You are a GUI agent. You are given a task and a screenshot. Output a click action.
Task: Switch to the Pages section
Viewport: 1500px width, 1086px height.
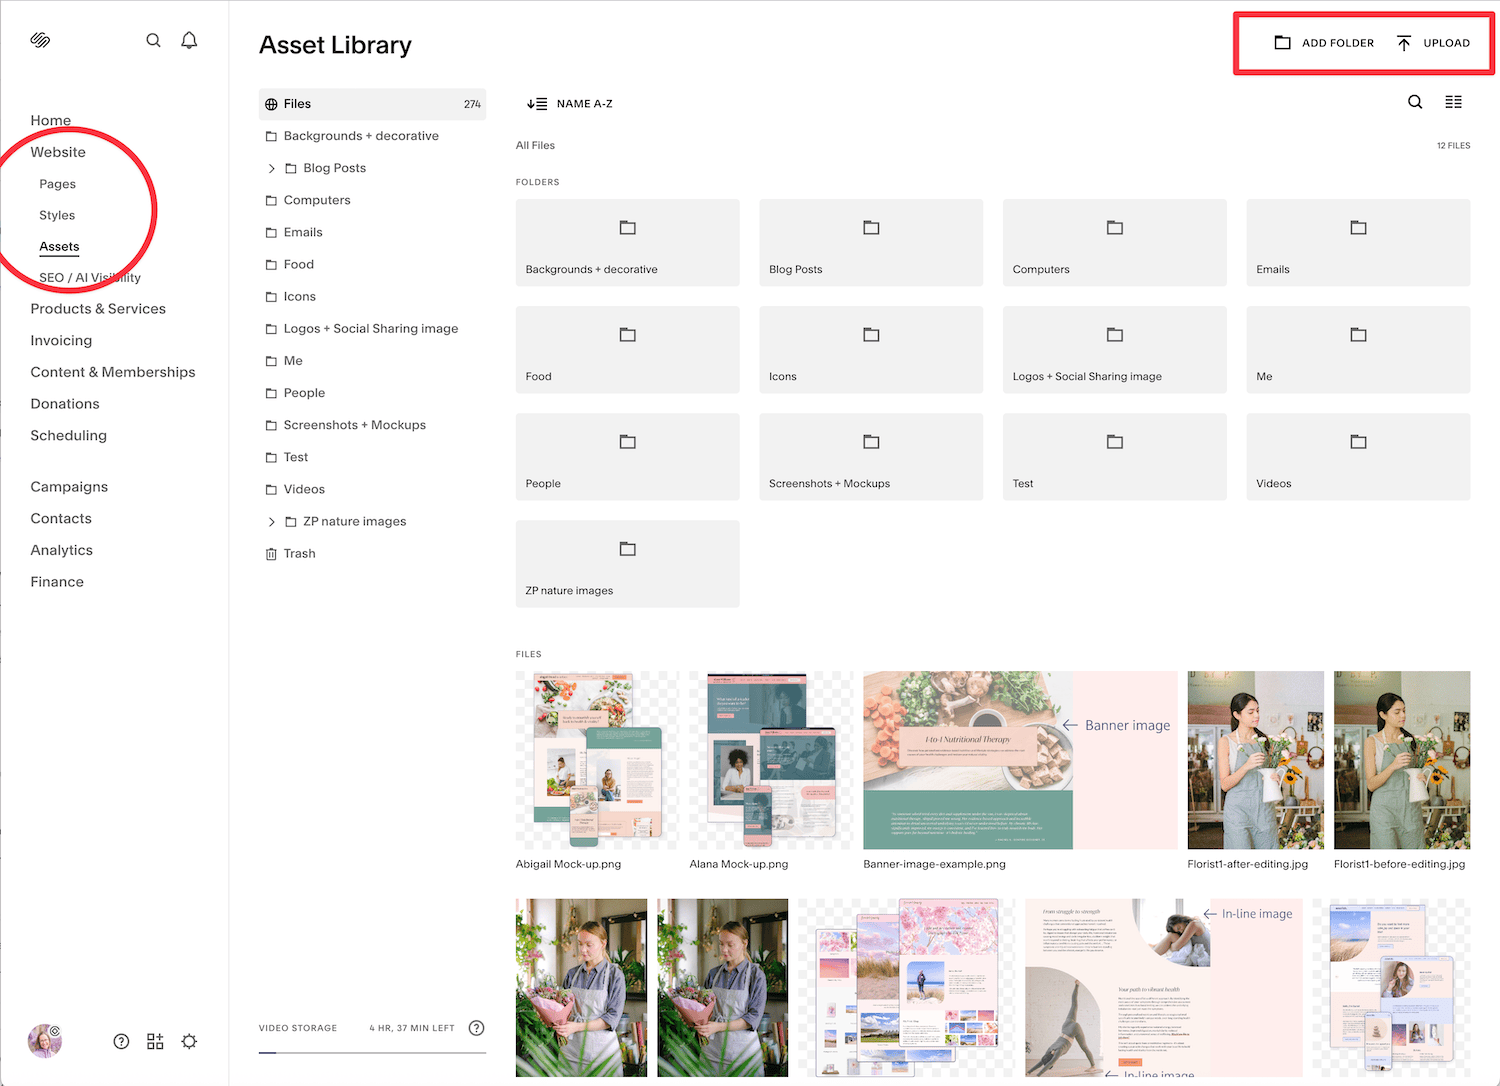(x=57, y=184)
